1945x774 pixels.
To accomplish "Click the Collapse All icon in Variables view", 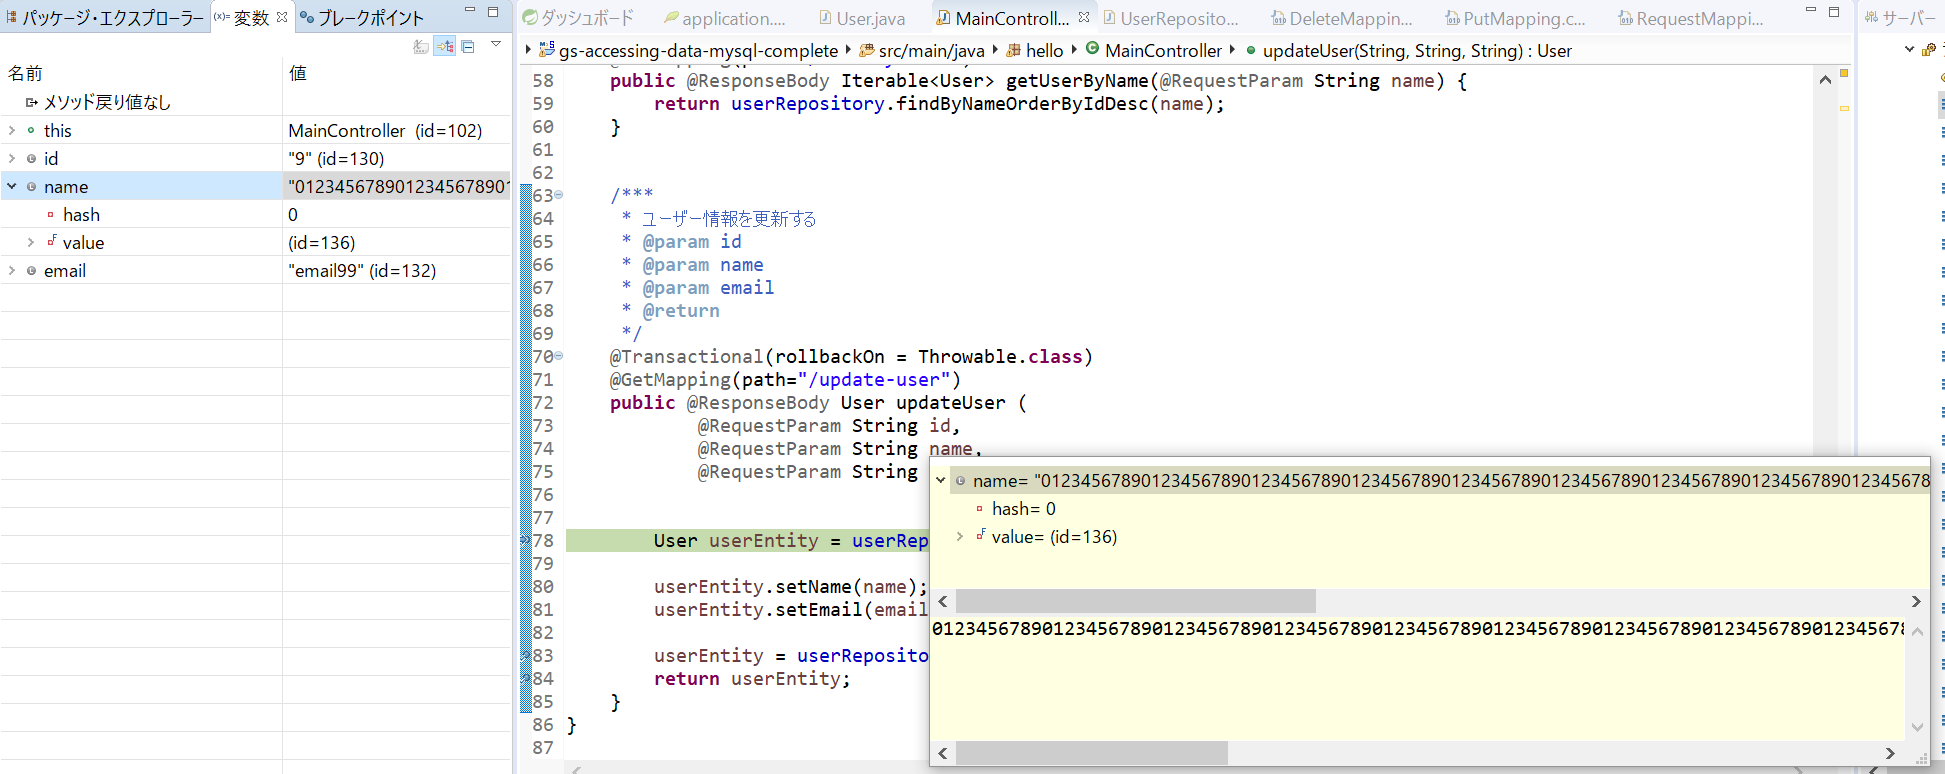I will [x=468, y=46].
